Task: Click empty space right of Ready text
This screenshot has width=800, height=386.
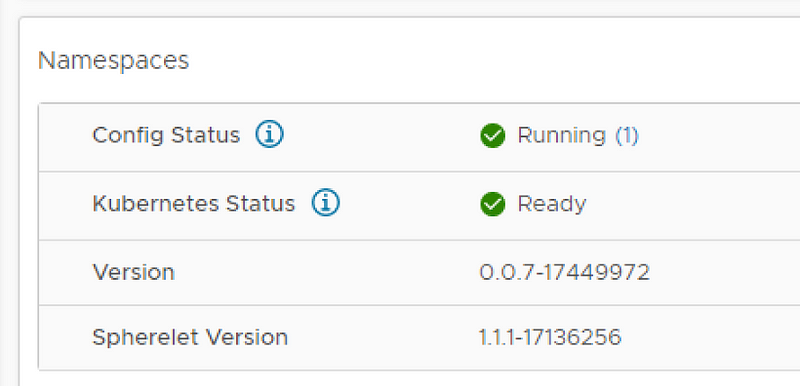Action: [693, 204]
